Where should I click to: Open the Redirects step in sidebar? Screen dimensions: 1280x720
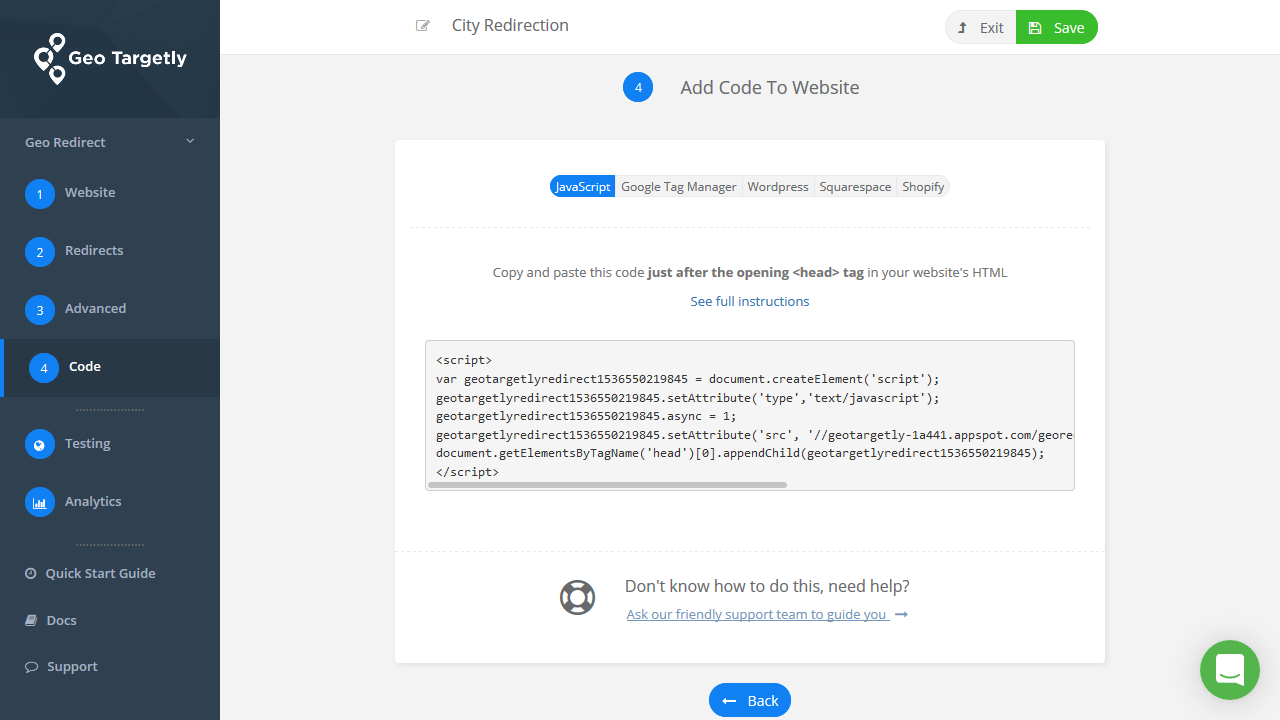[x=110, y=251]
